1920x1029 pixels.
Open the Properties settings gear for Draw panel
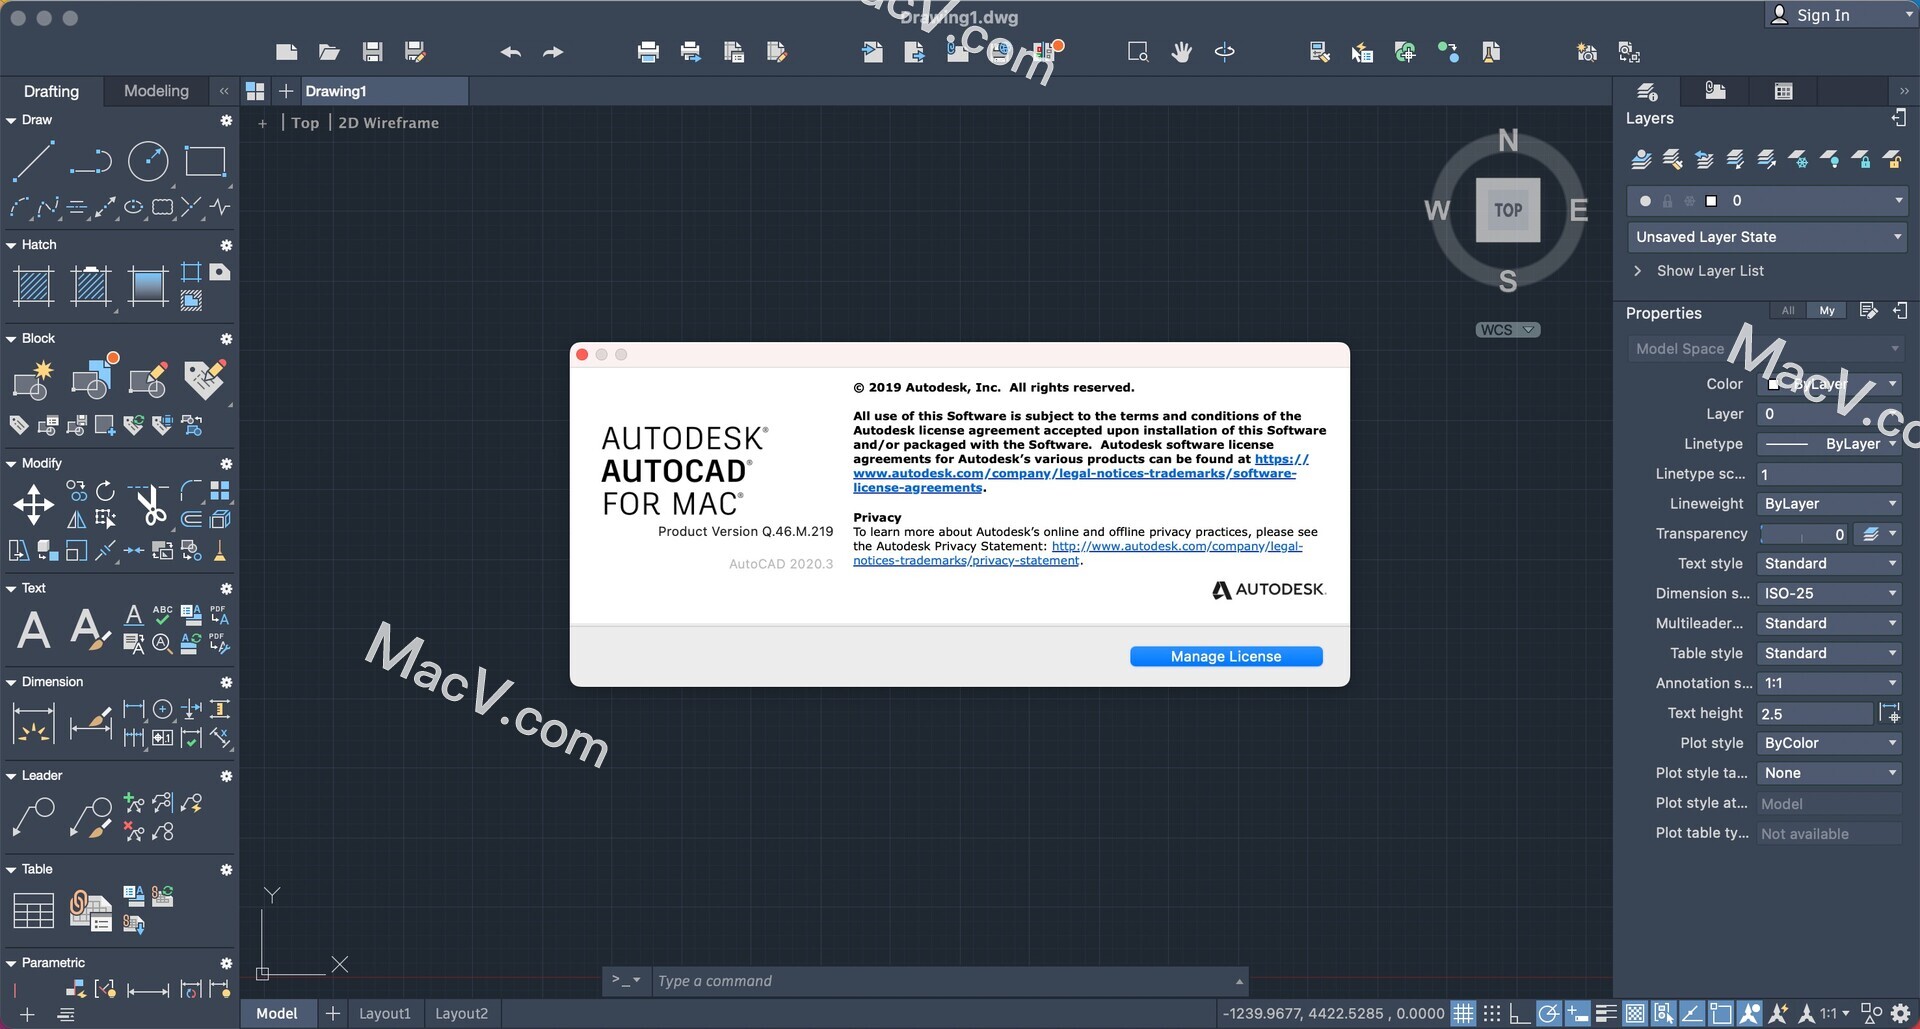pos(227,120)
